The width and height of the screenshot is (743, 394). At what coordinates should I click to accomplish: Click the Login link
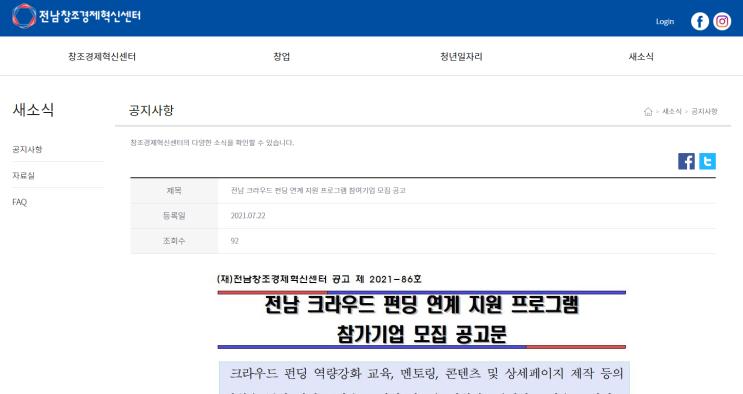tap(665, 21)
